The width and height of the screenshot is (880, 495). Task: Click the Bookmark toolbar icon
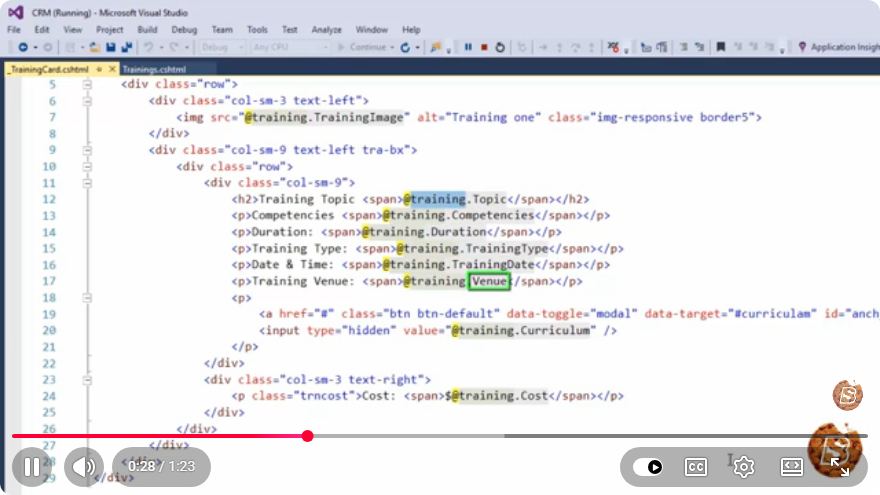(x=721, y=47)
